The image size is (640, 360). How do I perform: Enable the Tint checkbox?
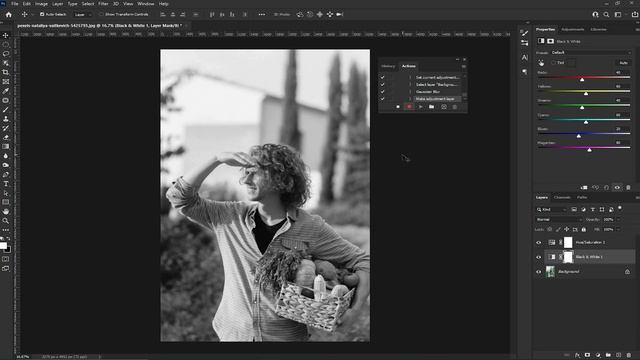click(554, 63)
